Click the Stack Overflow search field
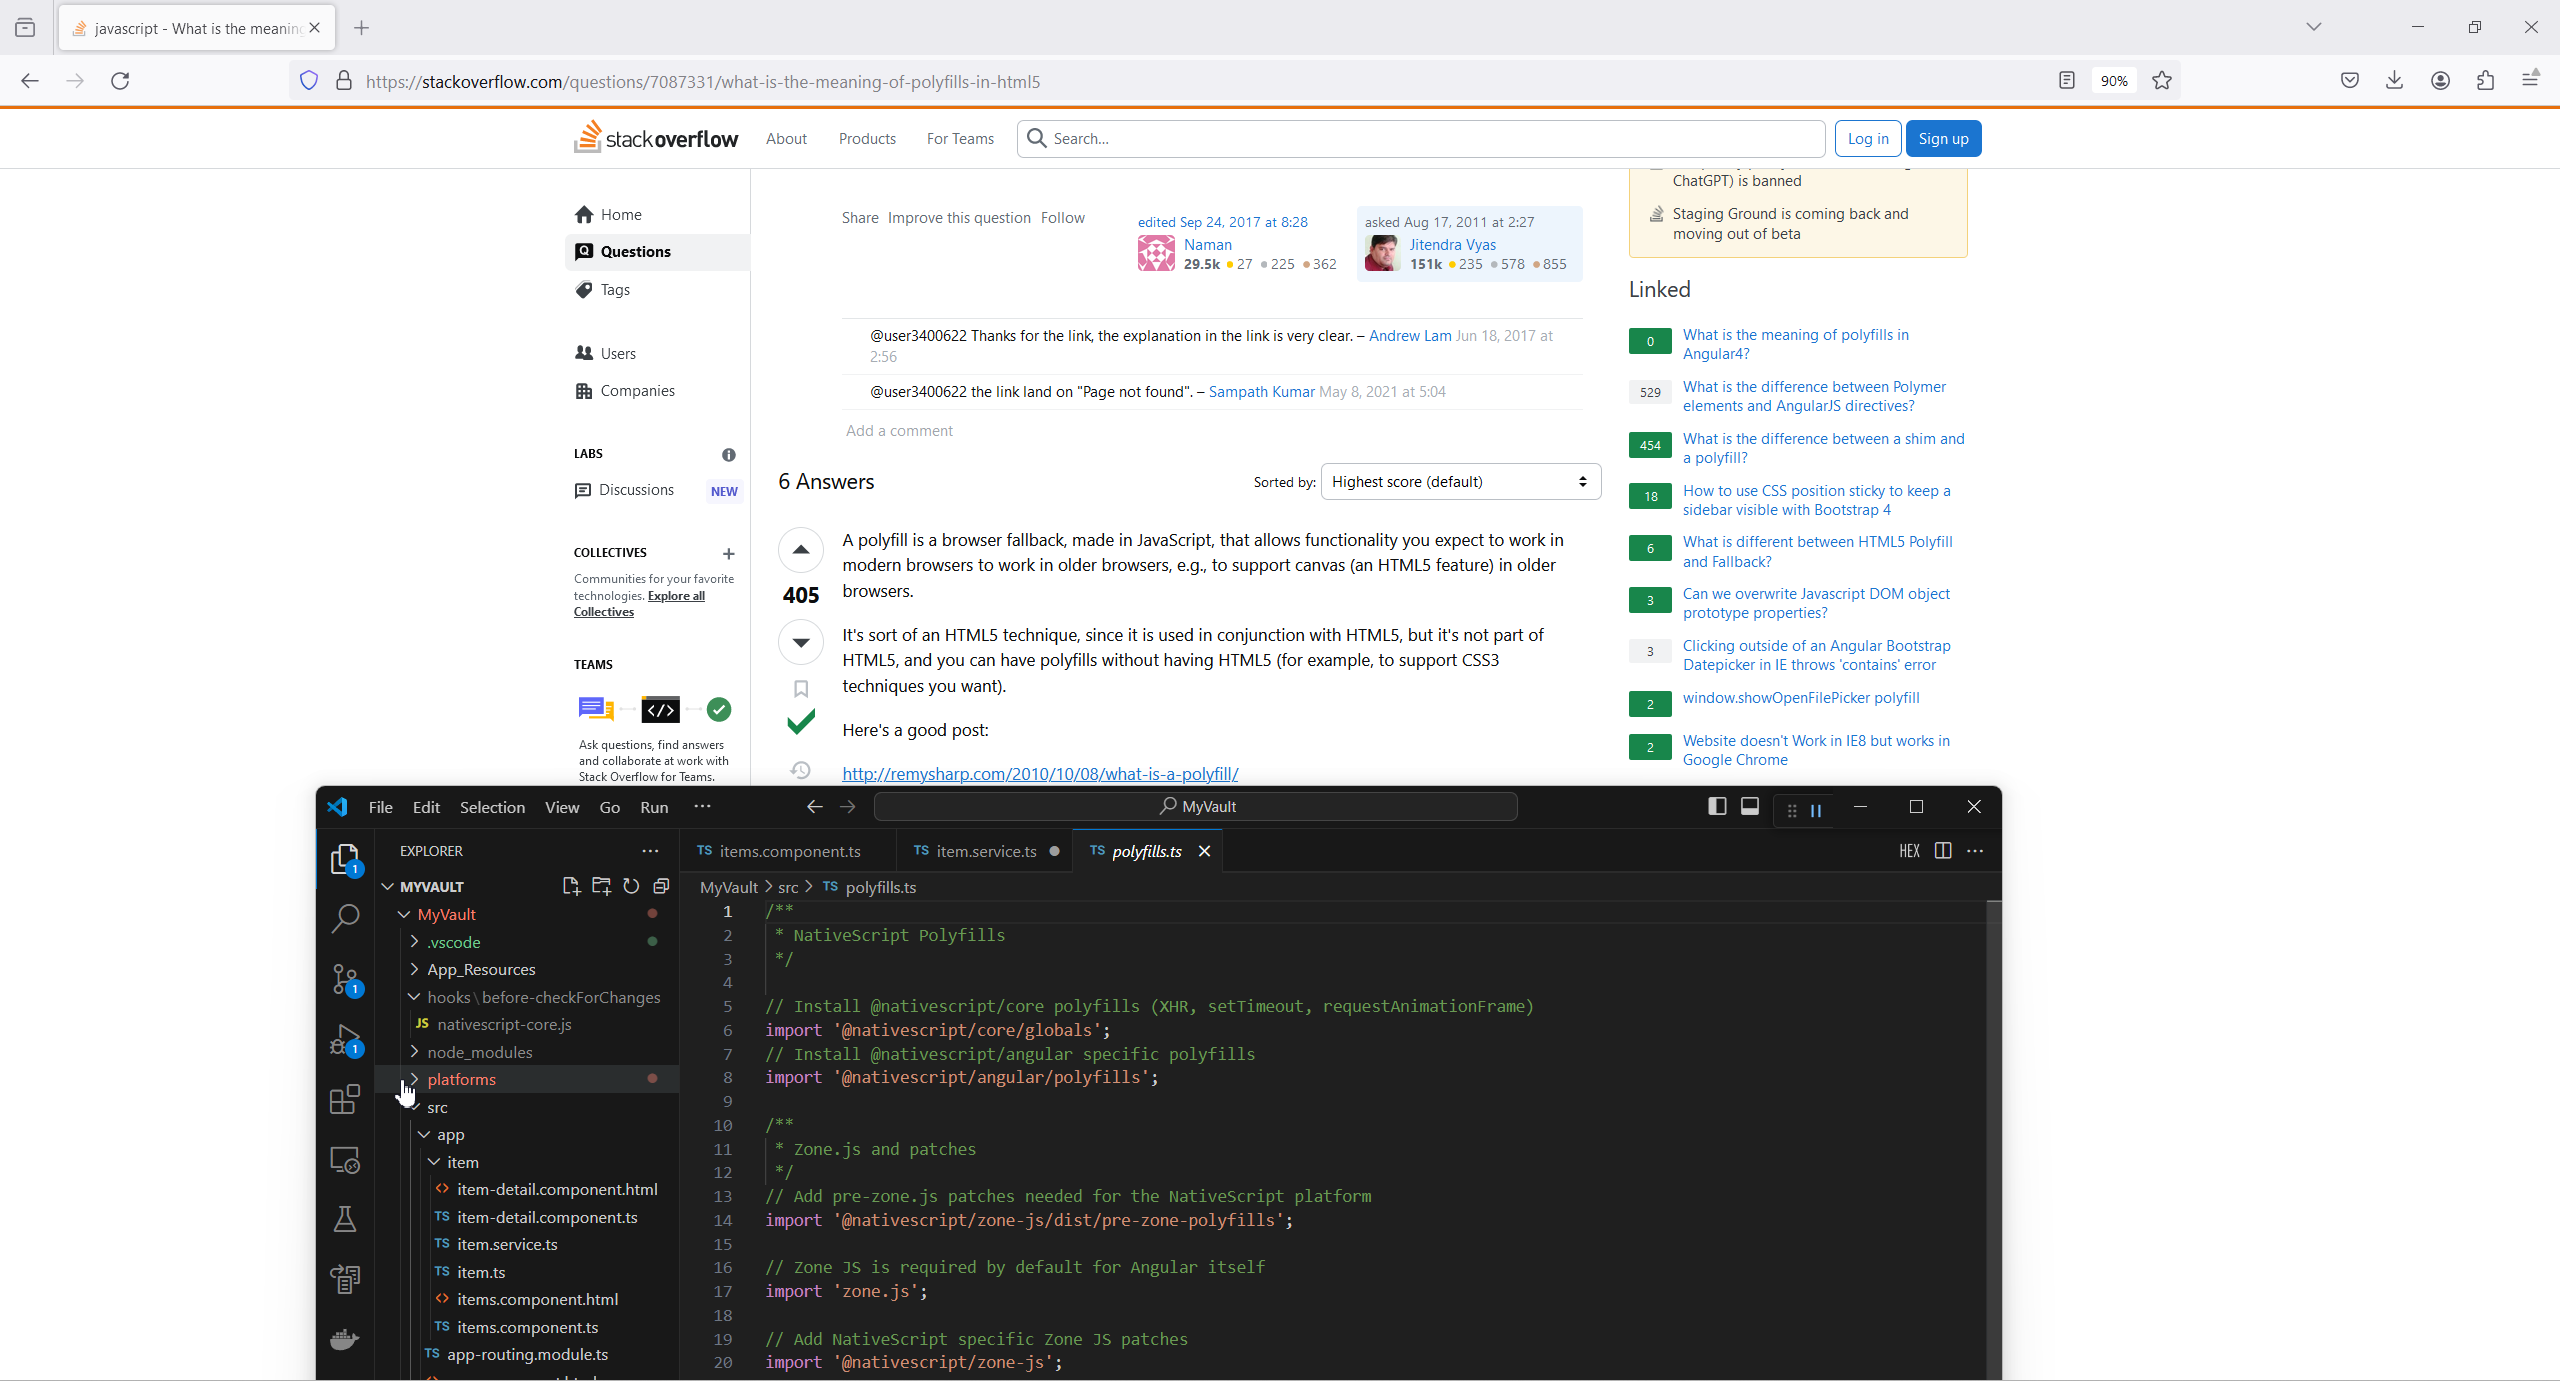The width and height of the screenshot is (2560, 1381). (1420, 139)
